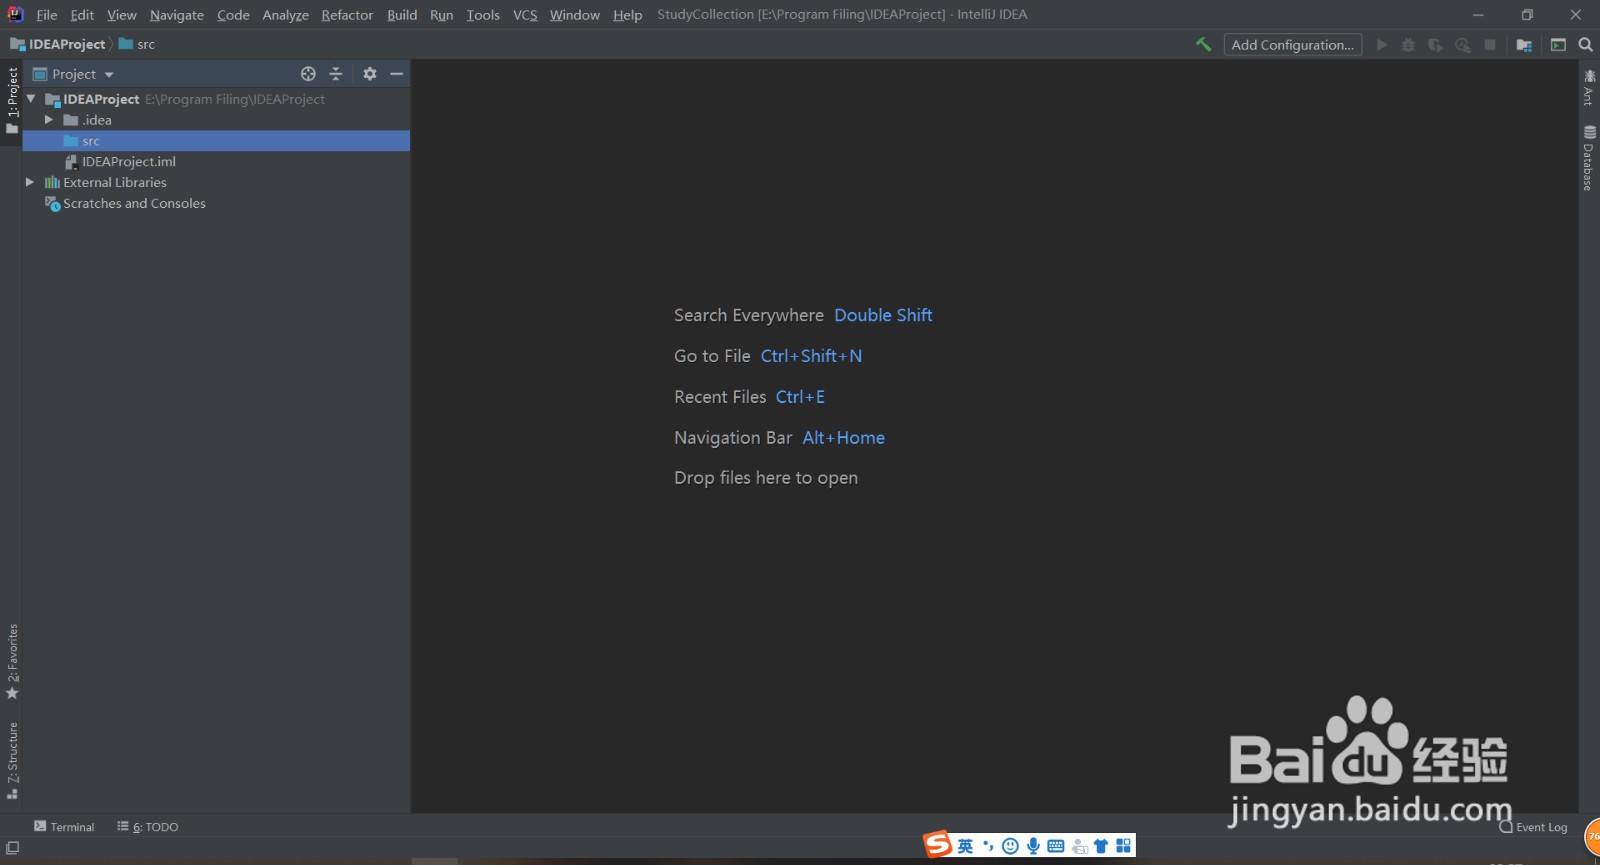This screenshot has height=865, width=1600.
Task: Open the Project view selector dropdown
Action: pos(74,74)
